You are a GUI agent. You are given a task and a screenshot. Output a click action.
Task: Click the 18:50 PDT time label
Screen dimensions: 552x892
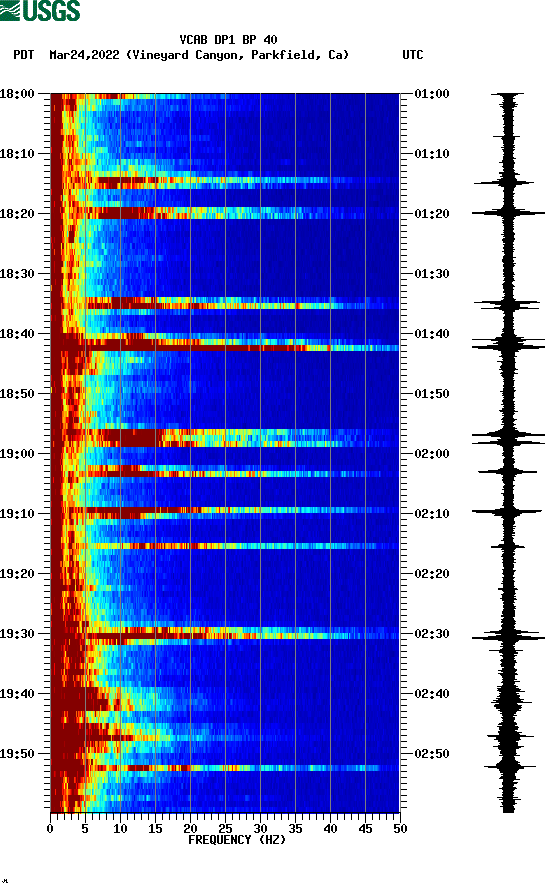(17, 394)
